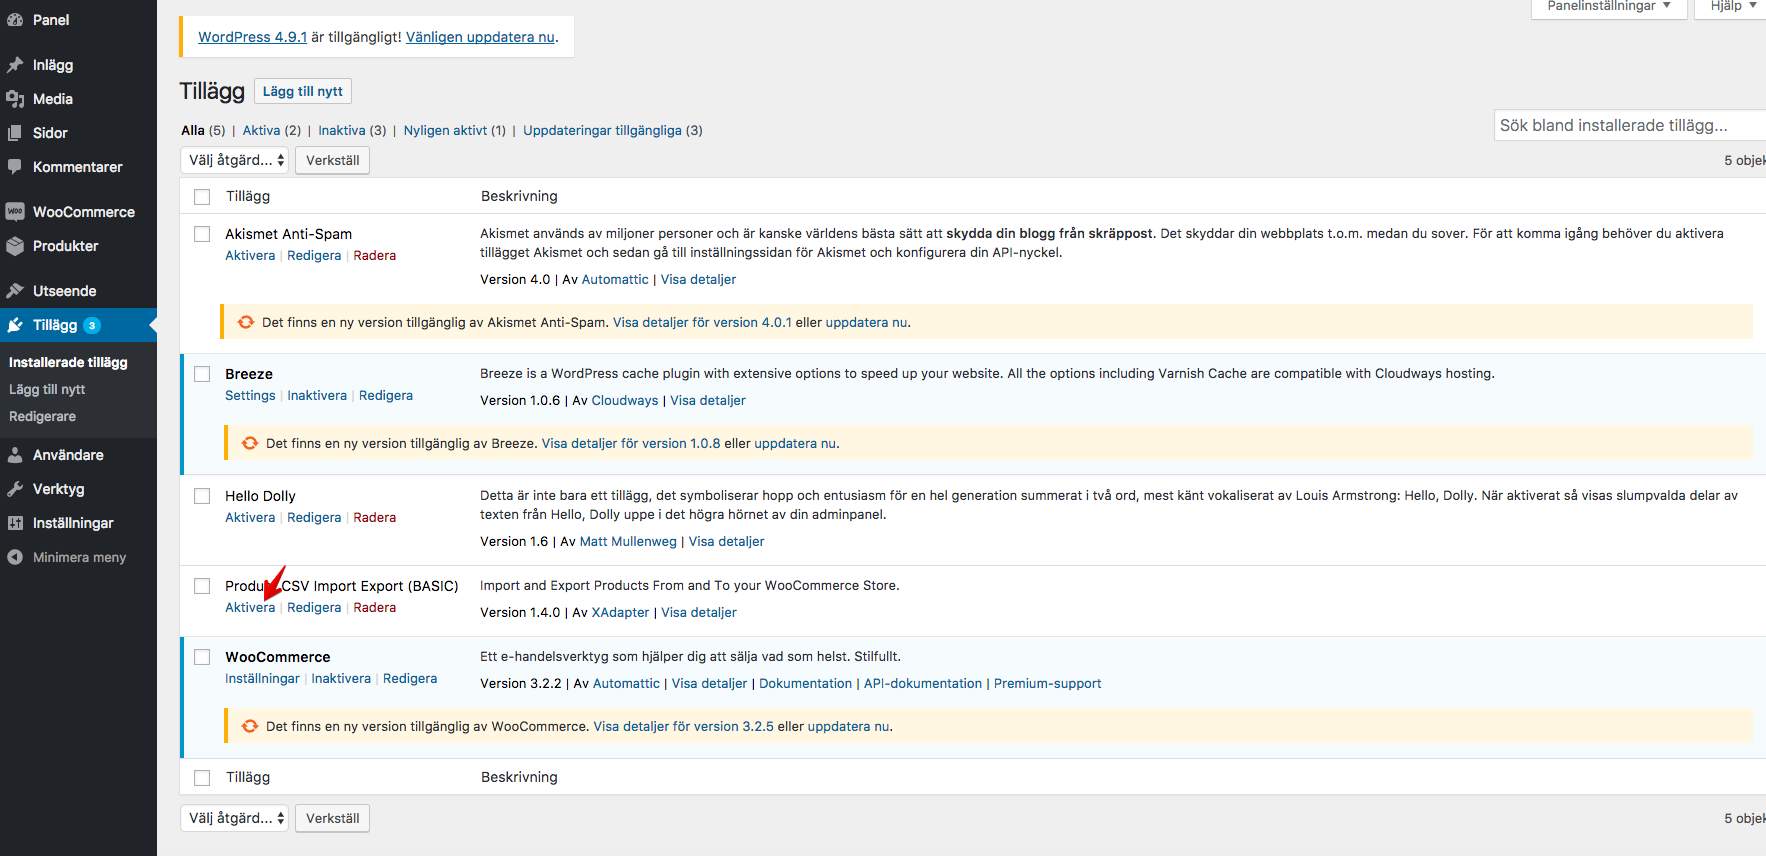Click the bottom Verkställ button
The width and height of the screenshot is (1766, 856).
click(x=333, y=818)
